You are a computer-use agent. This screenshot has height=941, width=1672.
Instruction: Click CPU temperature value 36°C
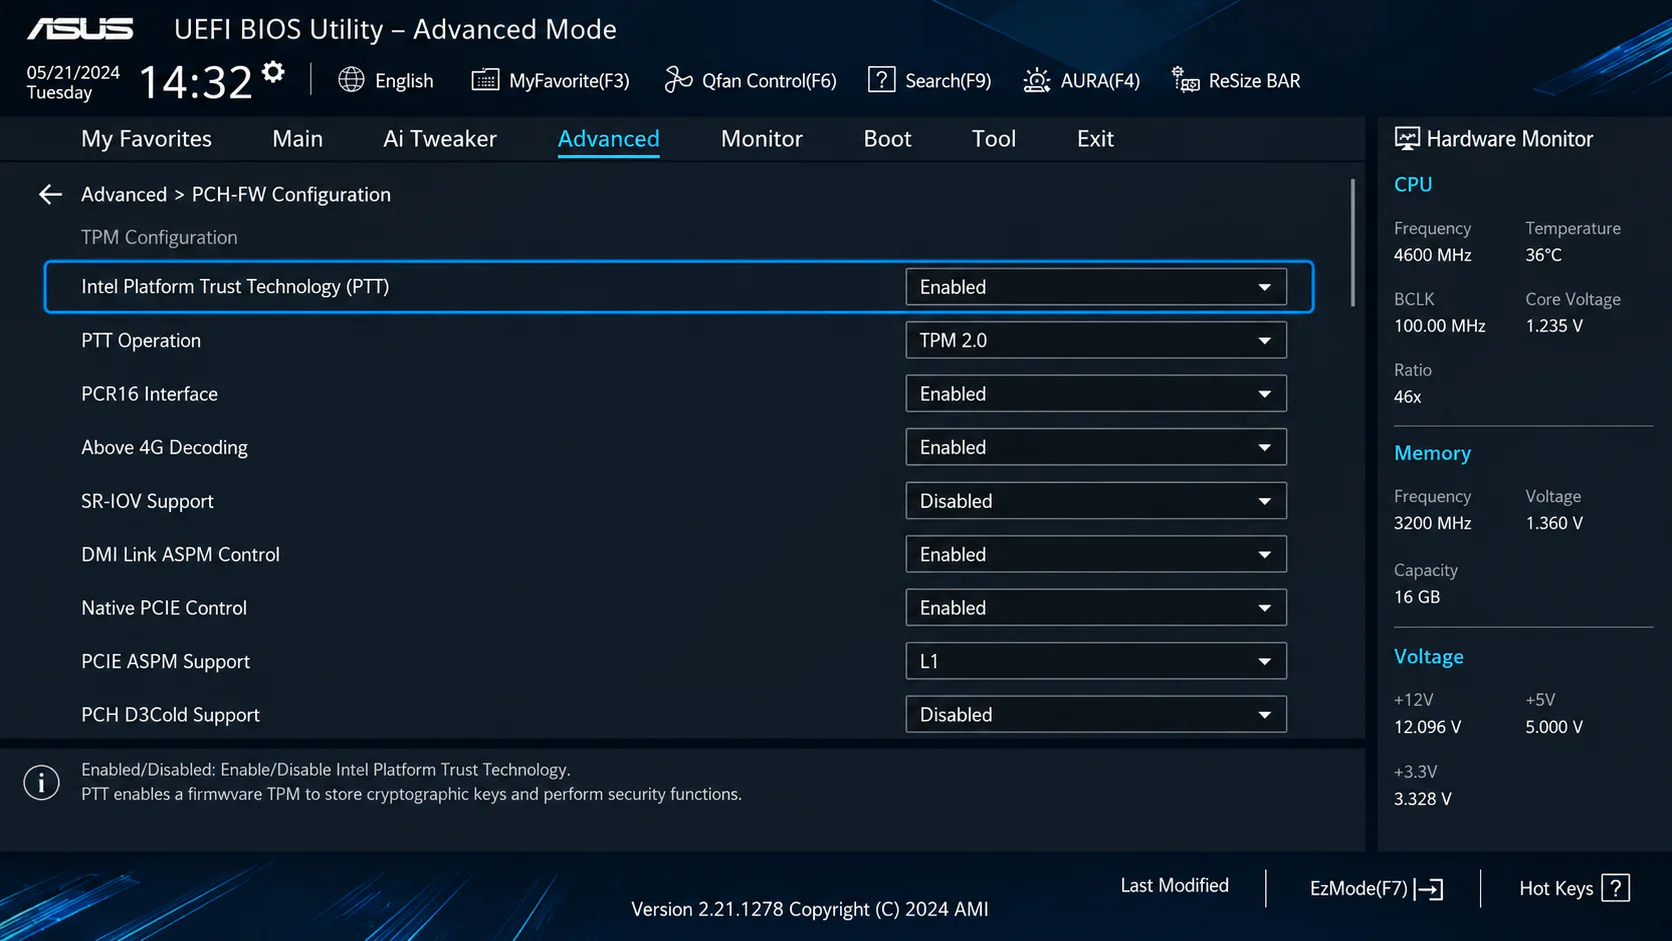(1543, 255)
